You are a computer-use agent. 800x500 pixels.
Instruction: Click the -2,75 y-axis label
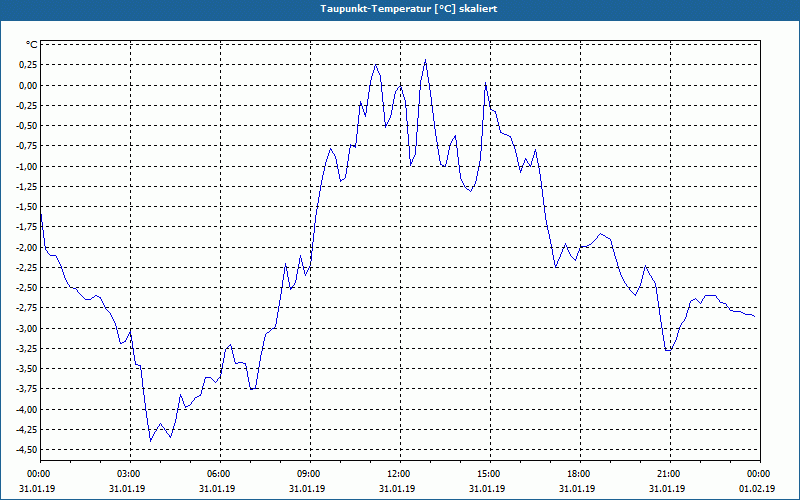pos(27,308)
